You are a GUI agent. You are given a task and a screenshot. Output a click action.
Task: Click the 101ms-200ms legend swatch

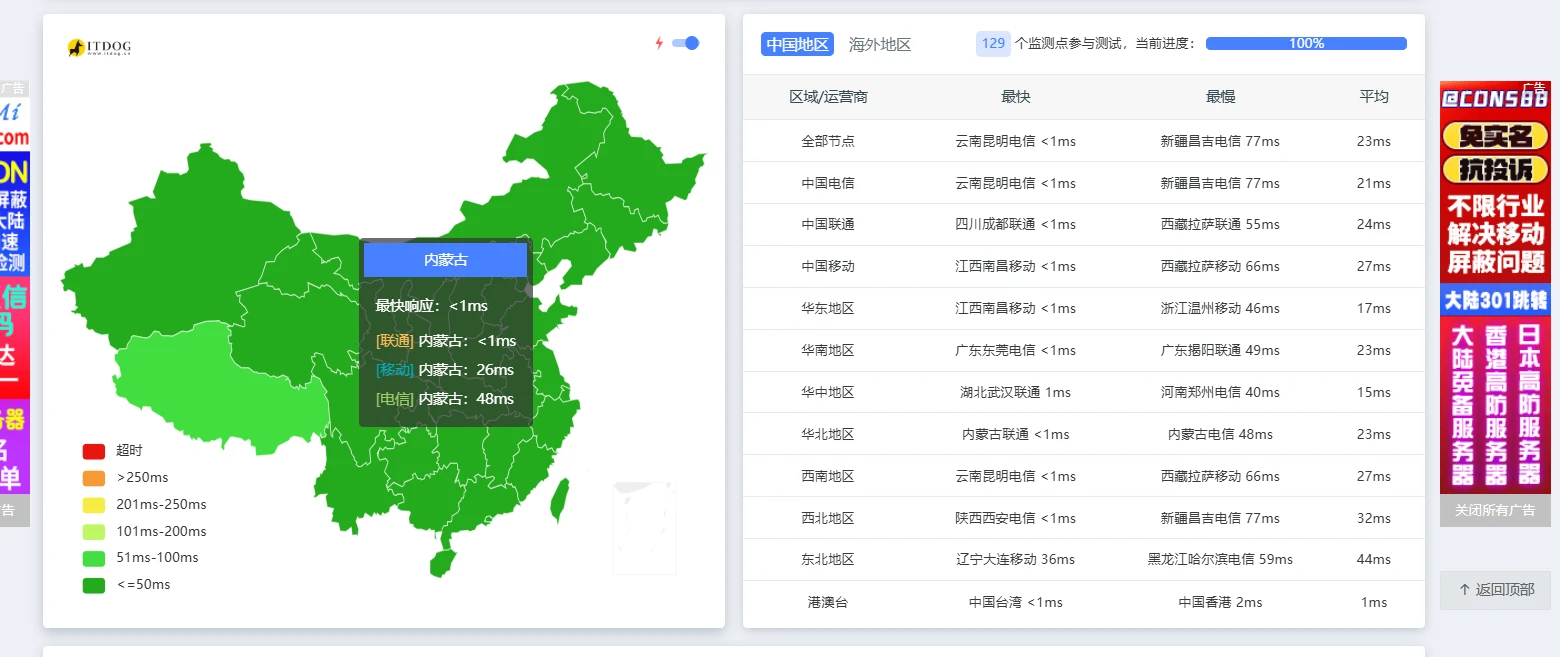pyautogui.click(x=93, y=532)
